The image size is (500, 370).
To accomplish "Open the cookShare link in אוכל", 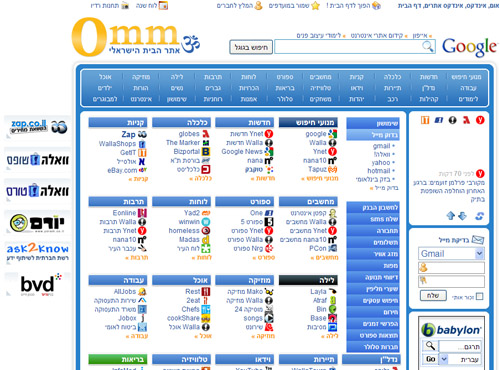I will click(x=183, y=318).
